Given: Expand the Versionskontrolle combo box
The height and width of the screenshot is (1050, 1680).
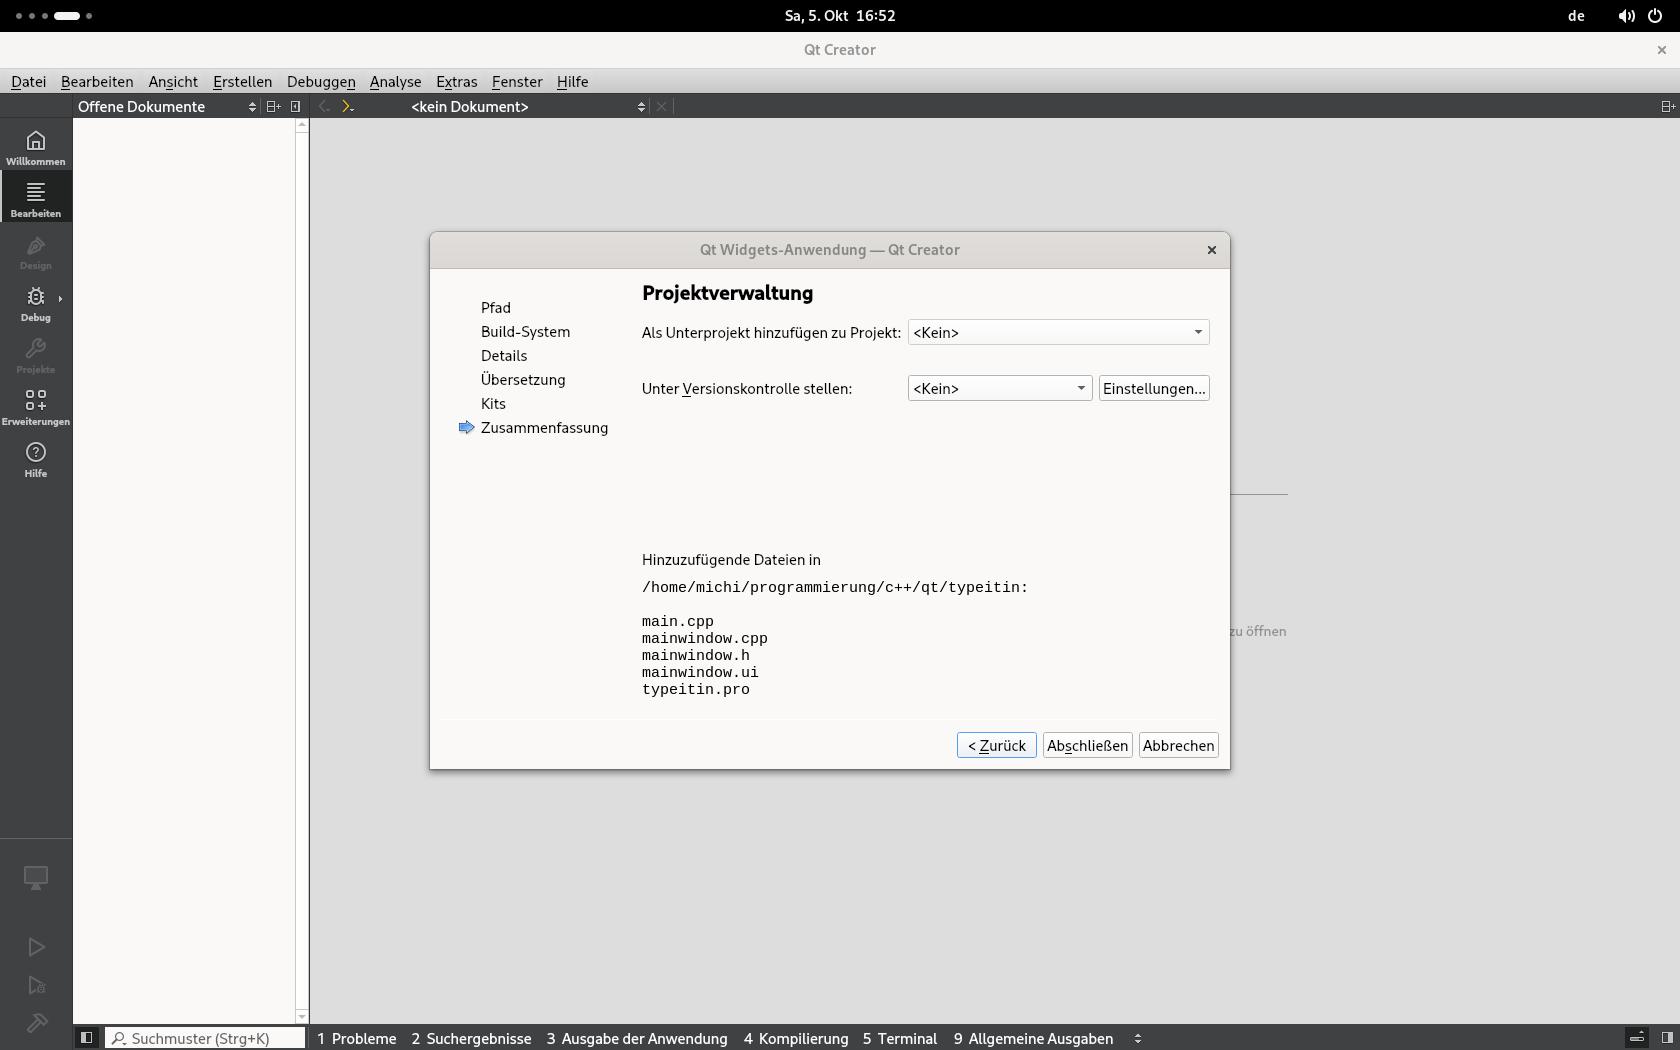Looking at the screenshot, I should 999,388.
